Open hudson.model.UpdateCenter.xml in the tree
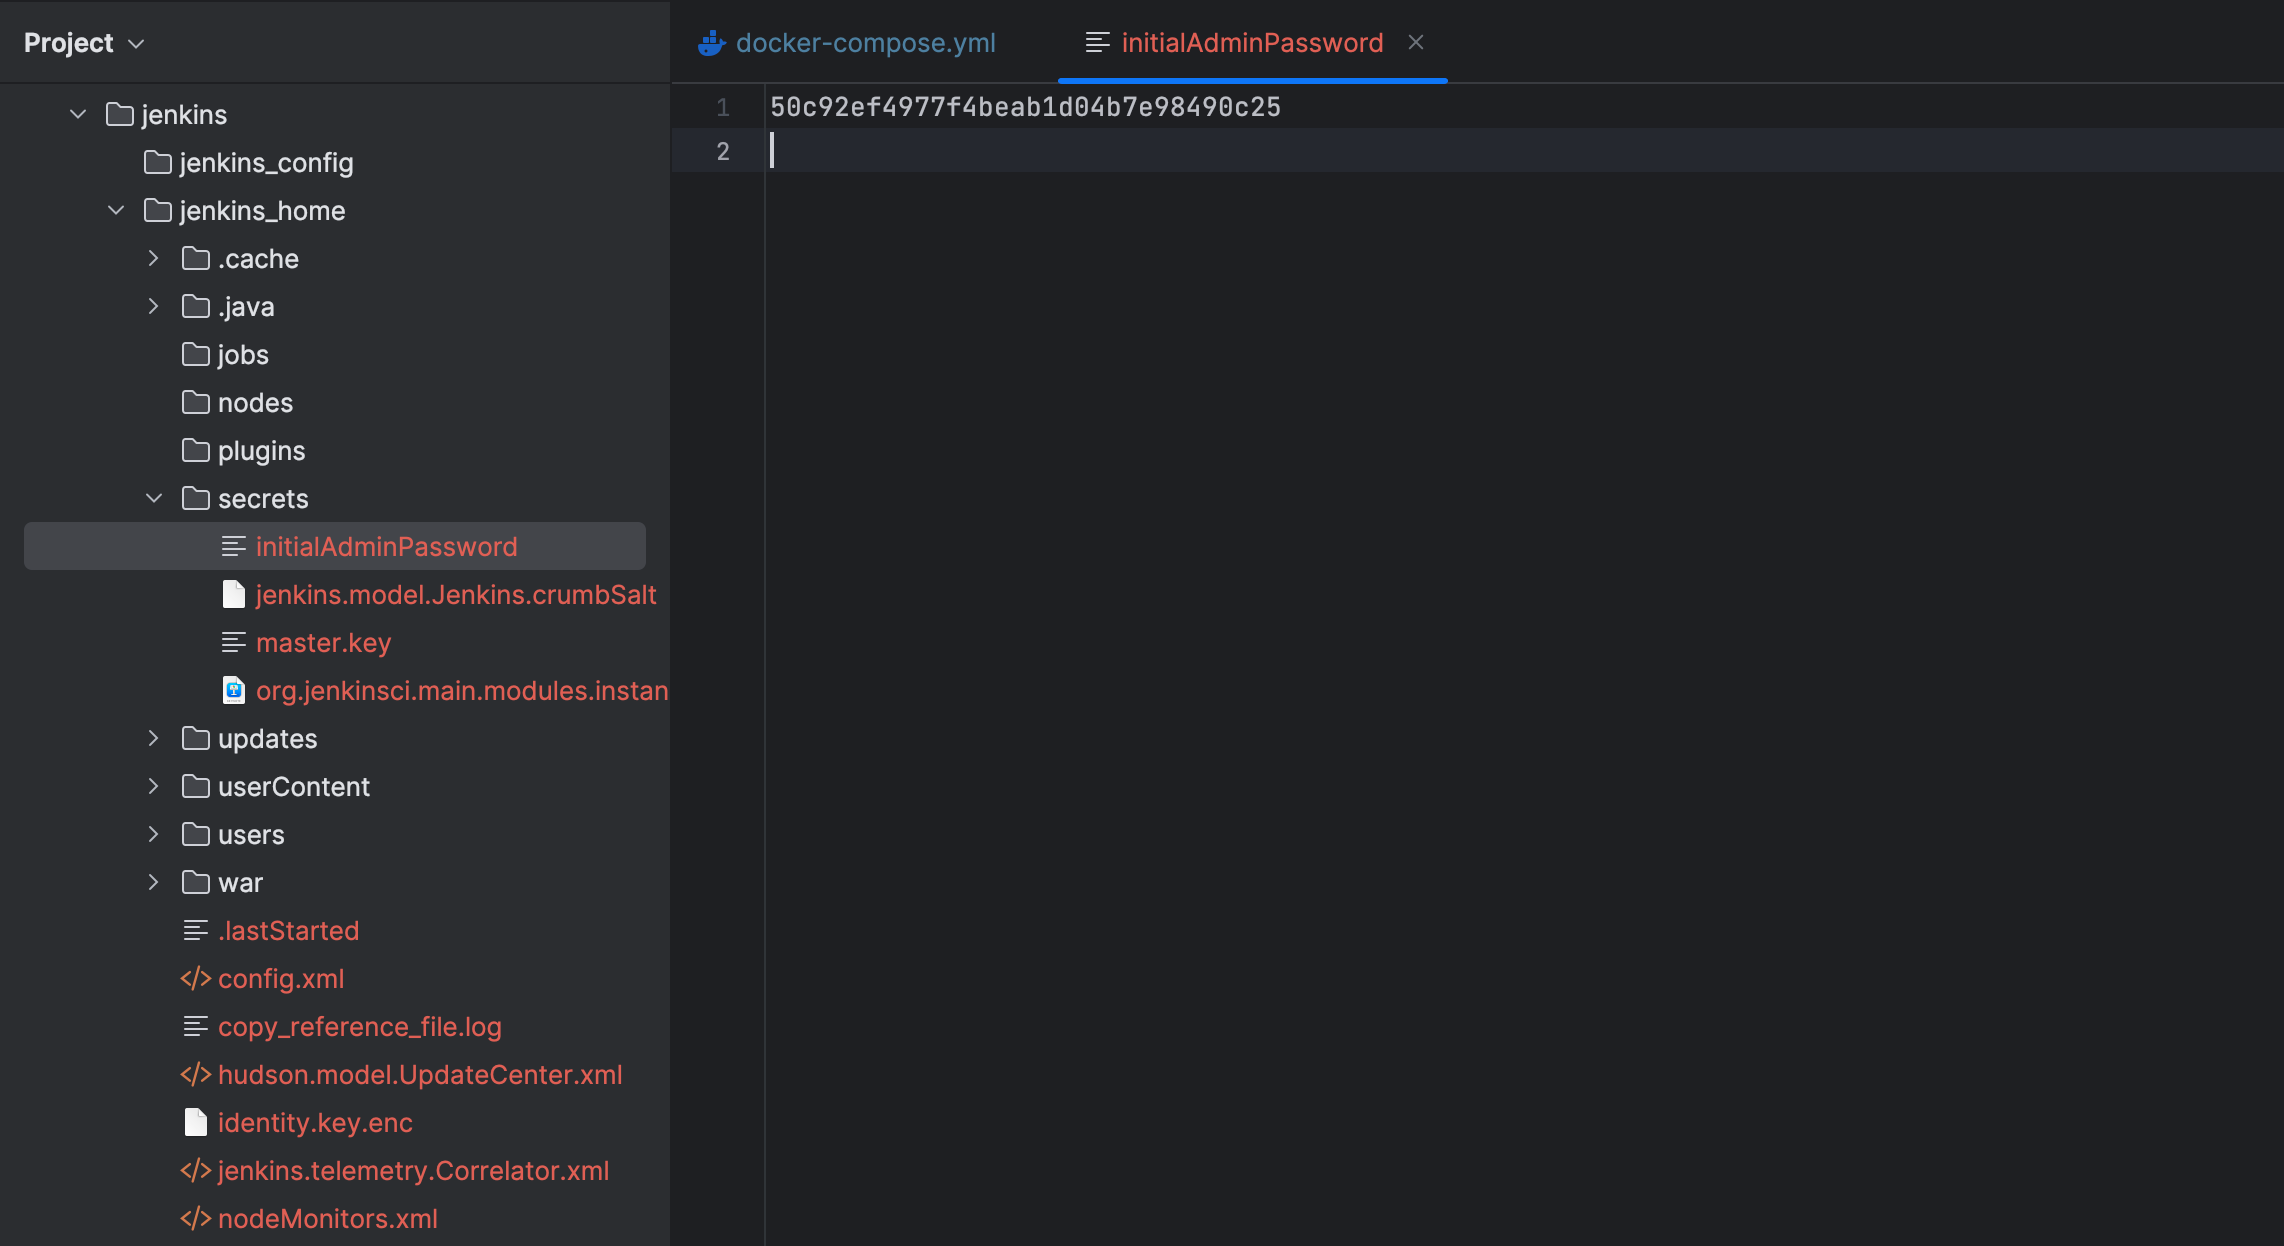The width and height of the screenshot is (2284, 1246). point(419,1075)
